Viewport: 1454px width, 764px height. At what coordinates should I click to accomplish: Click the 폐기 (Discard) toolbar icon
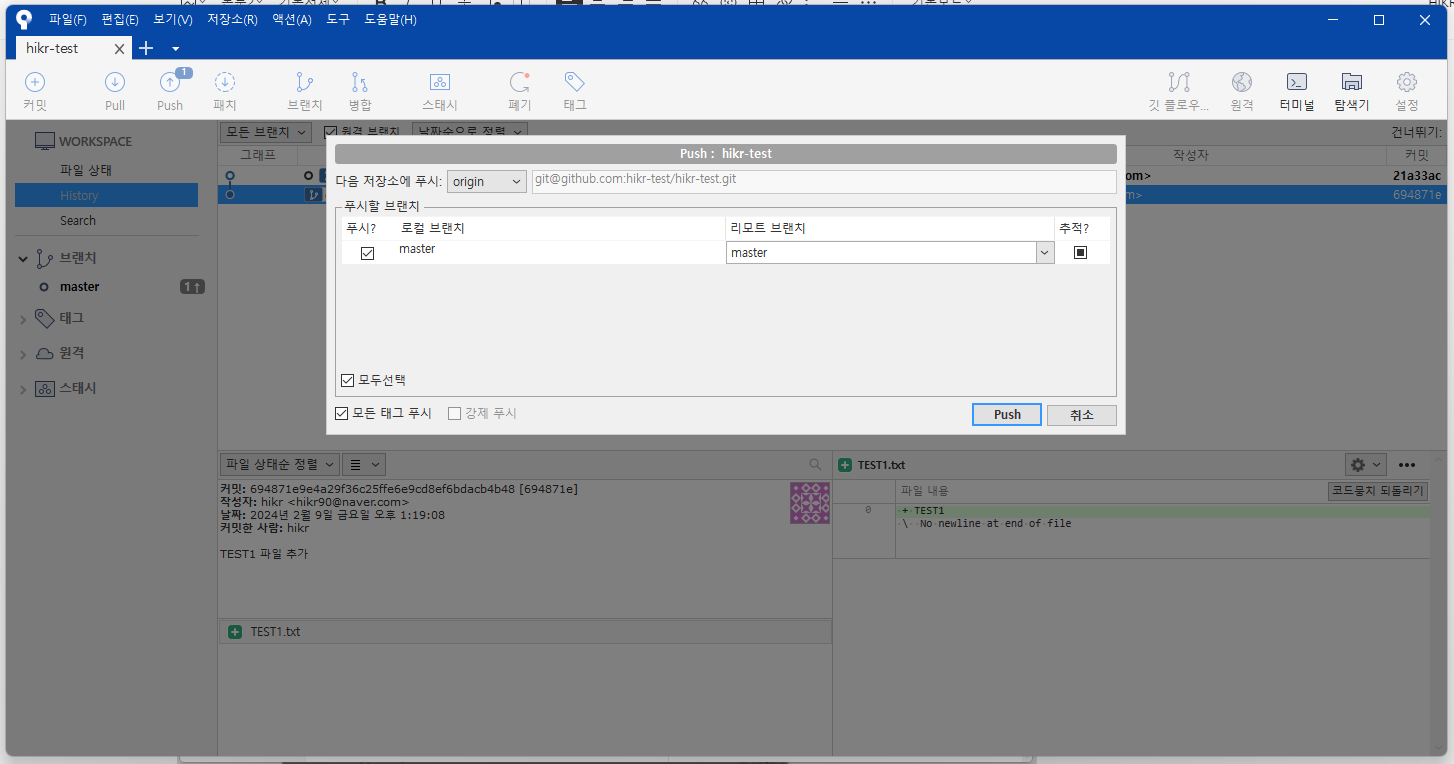[x=520, y=82]
